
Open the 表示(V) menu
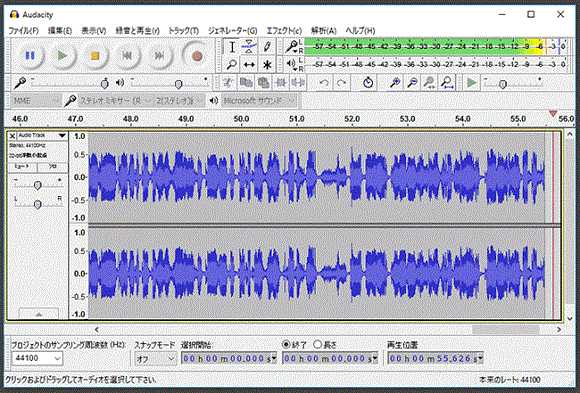(x=94, y=31)
